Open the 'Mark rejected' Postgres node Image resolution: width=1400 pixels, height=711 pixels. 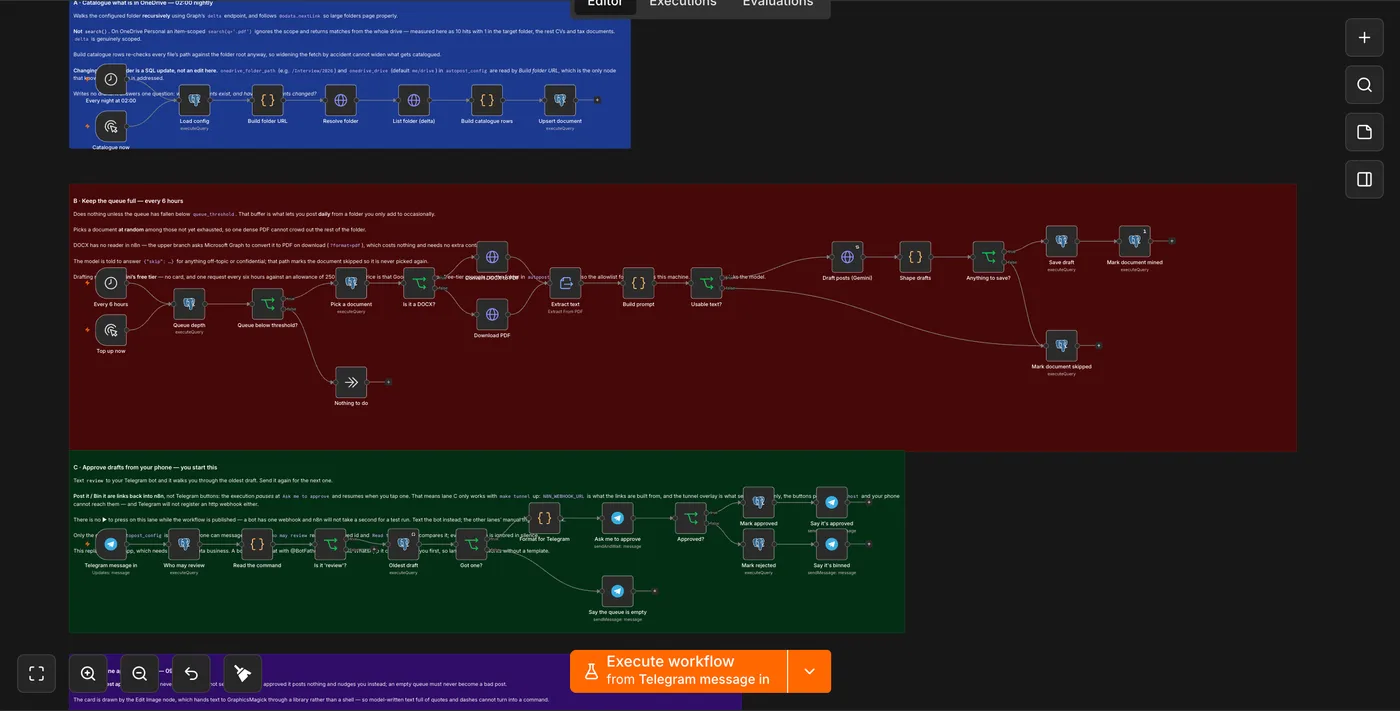point(758,544)
